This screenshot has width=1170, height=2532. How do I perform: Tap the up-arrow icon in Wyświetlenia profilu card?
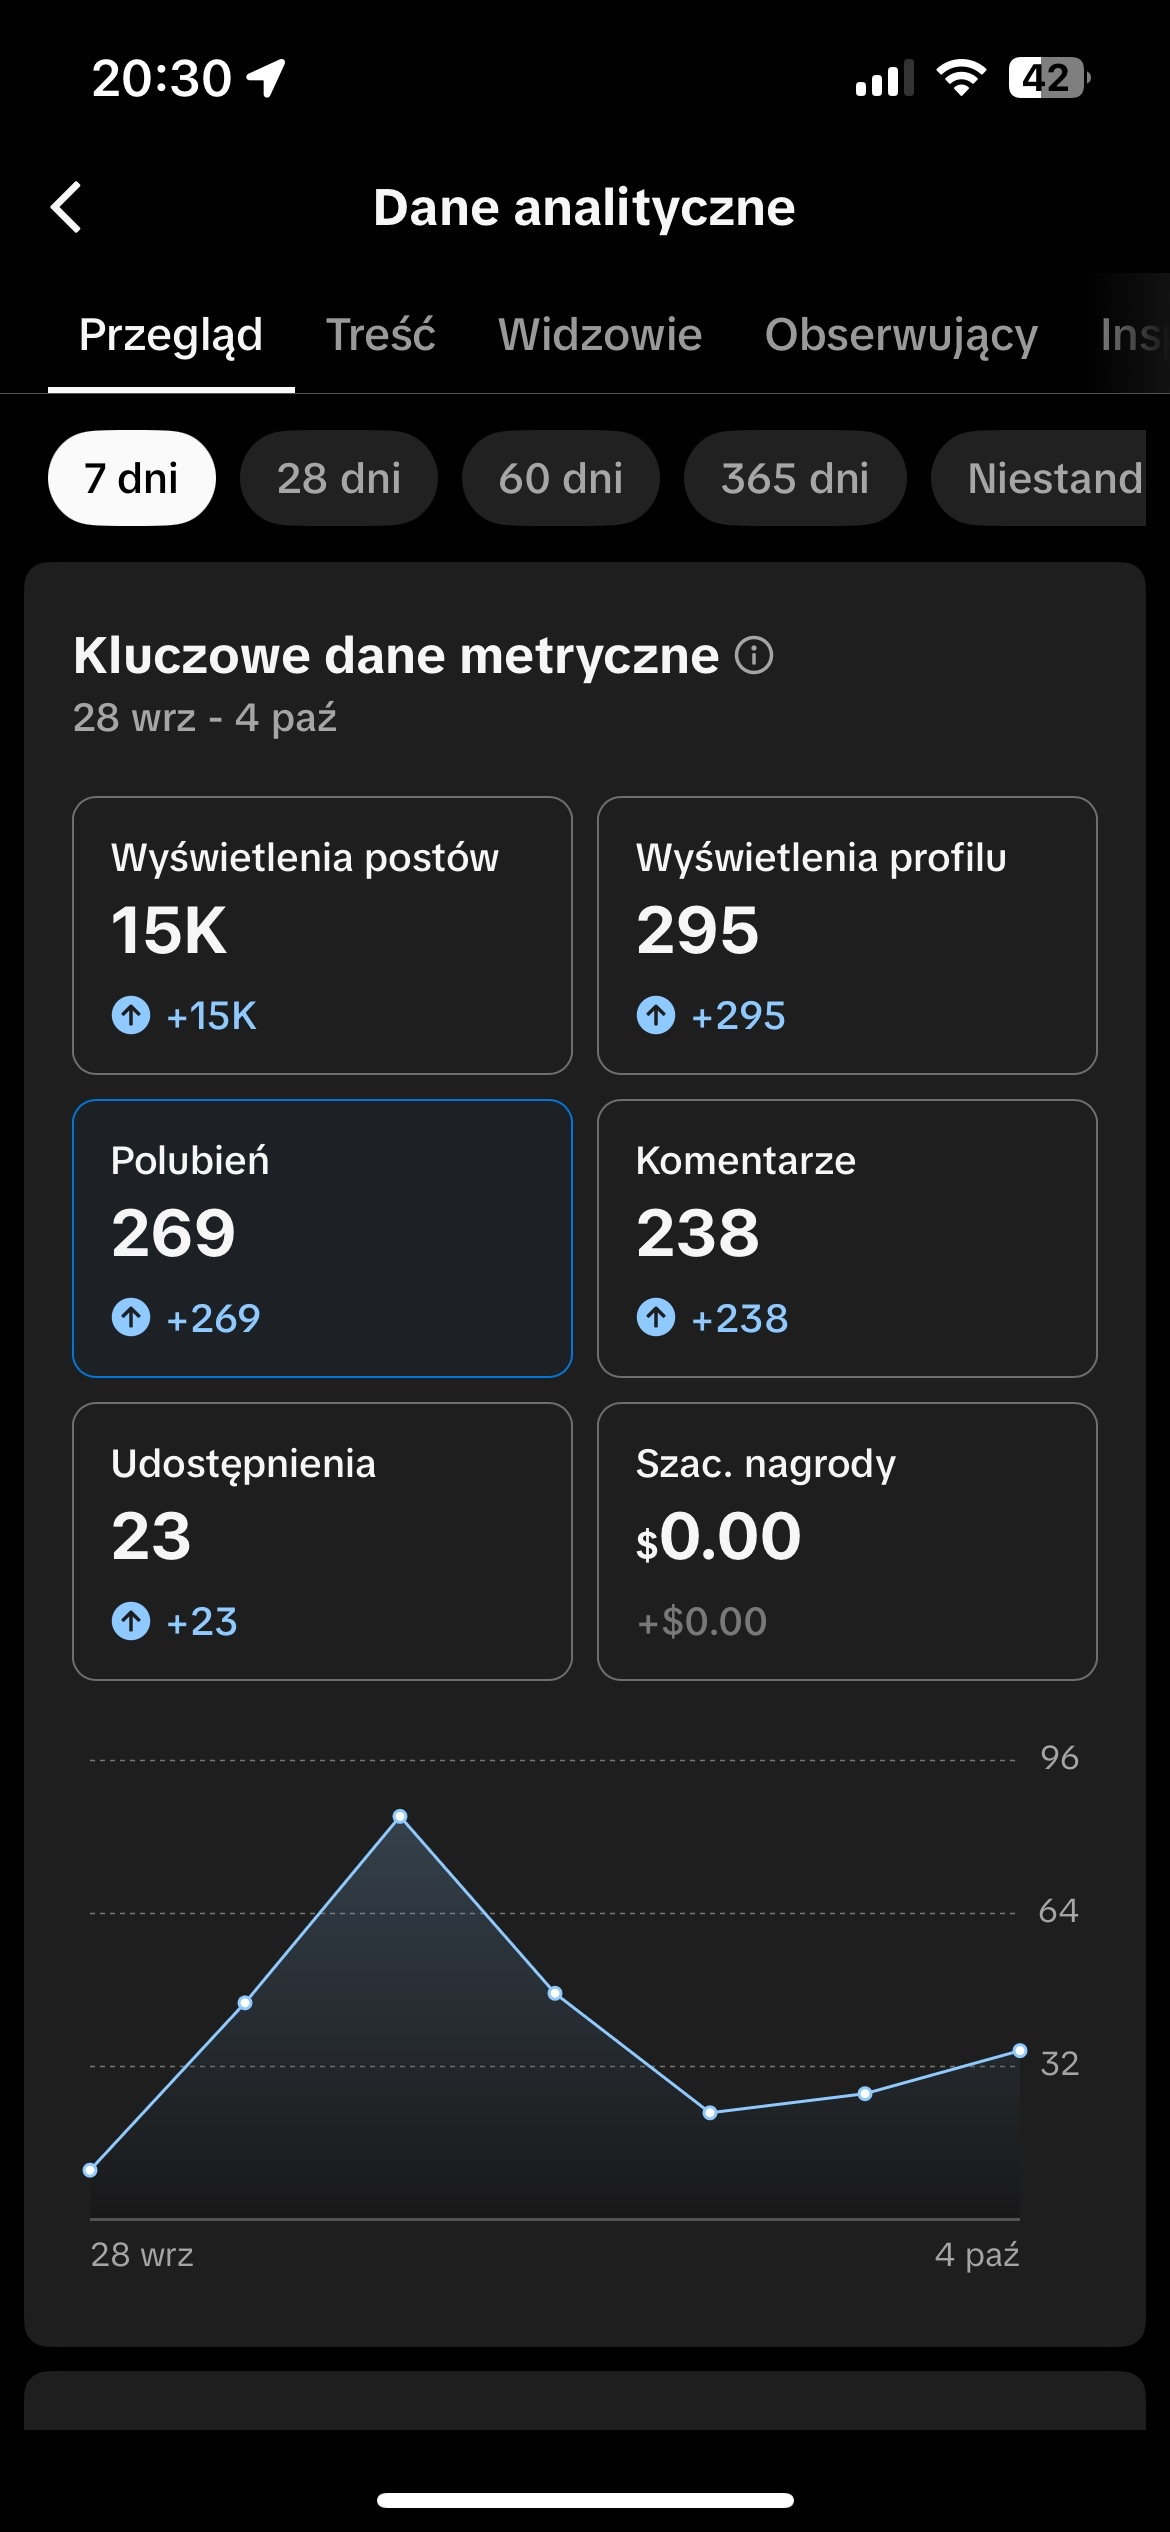pos(656,1015)
